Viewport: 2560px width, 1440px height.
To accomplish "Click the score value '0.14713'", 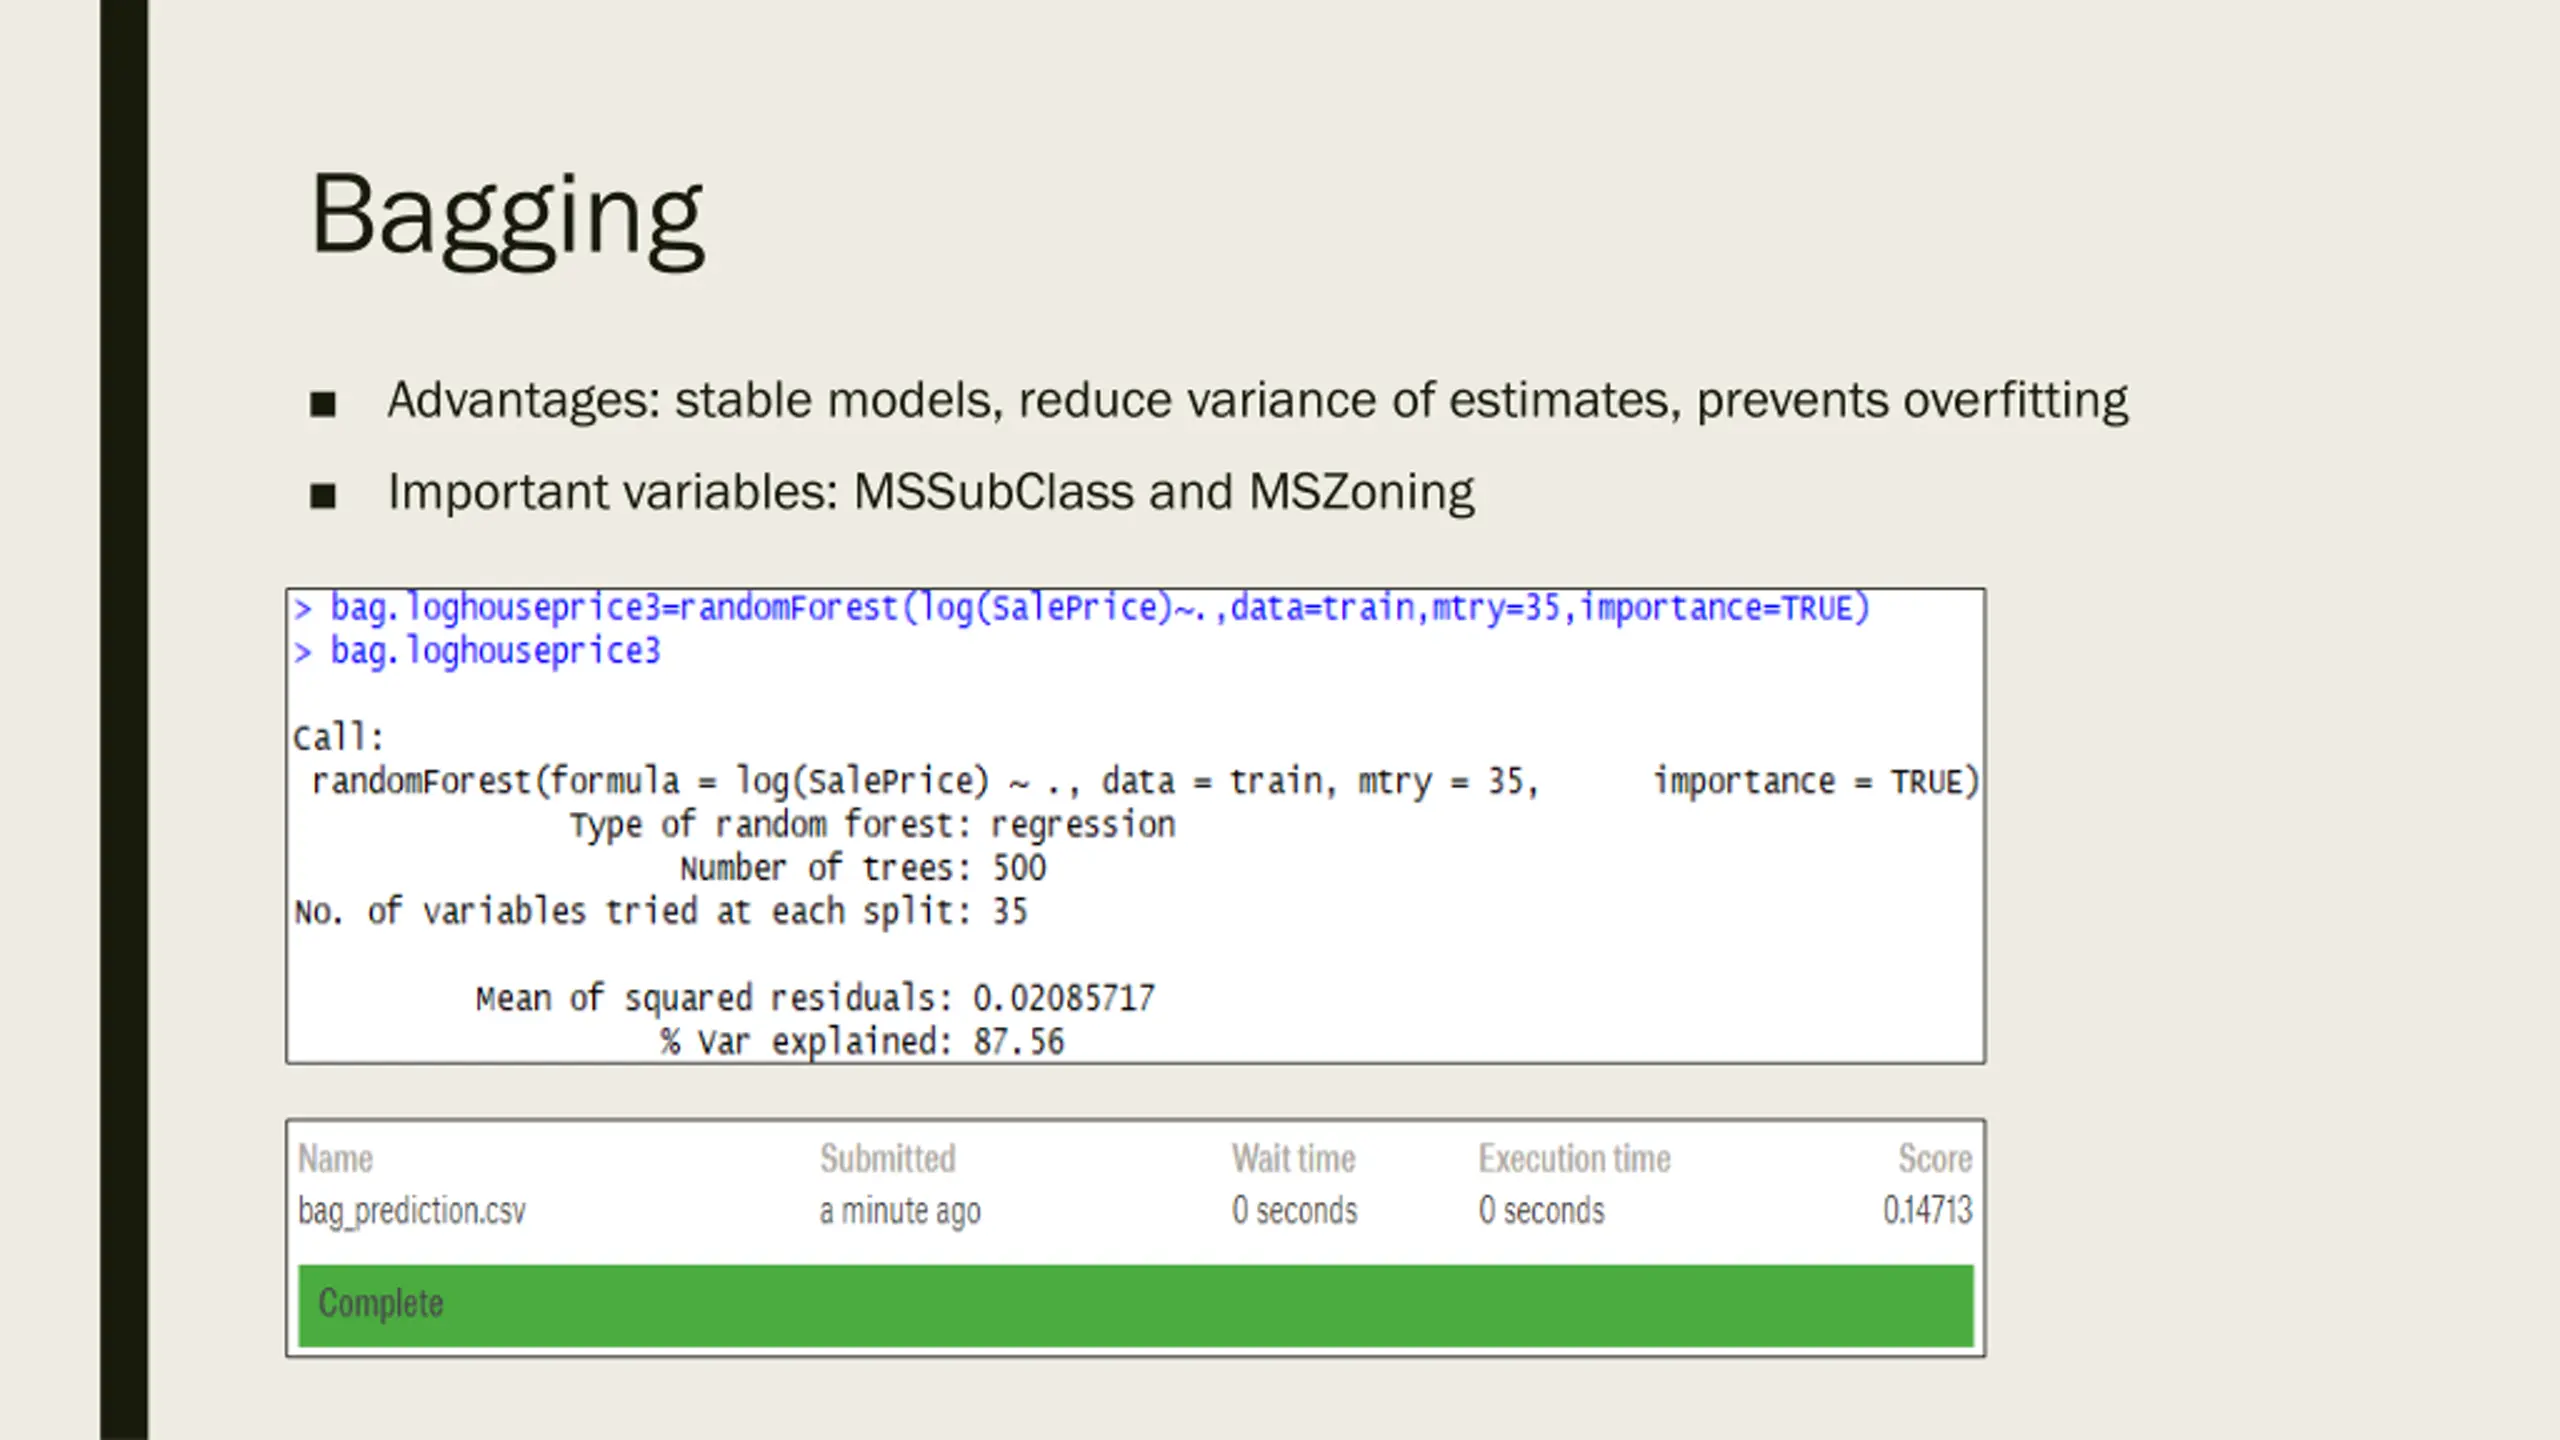I will (x=1928, y=1211).
